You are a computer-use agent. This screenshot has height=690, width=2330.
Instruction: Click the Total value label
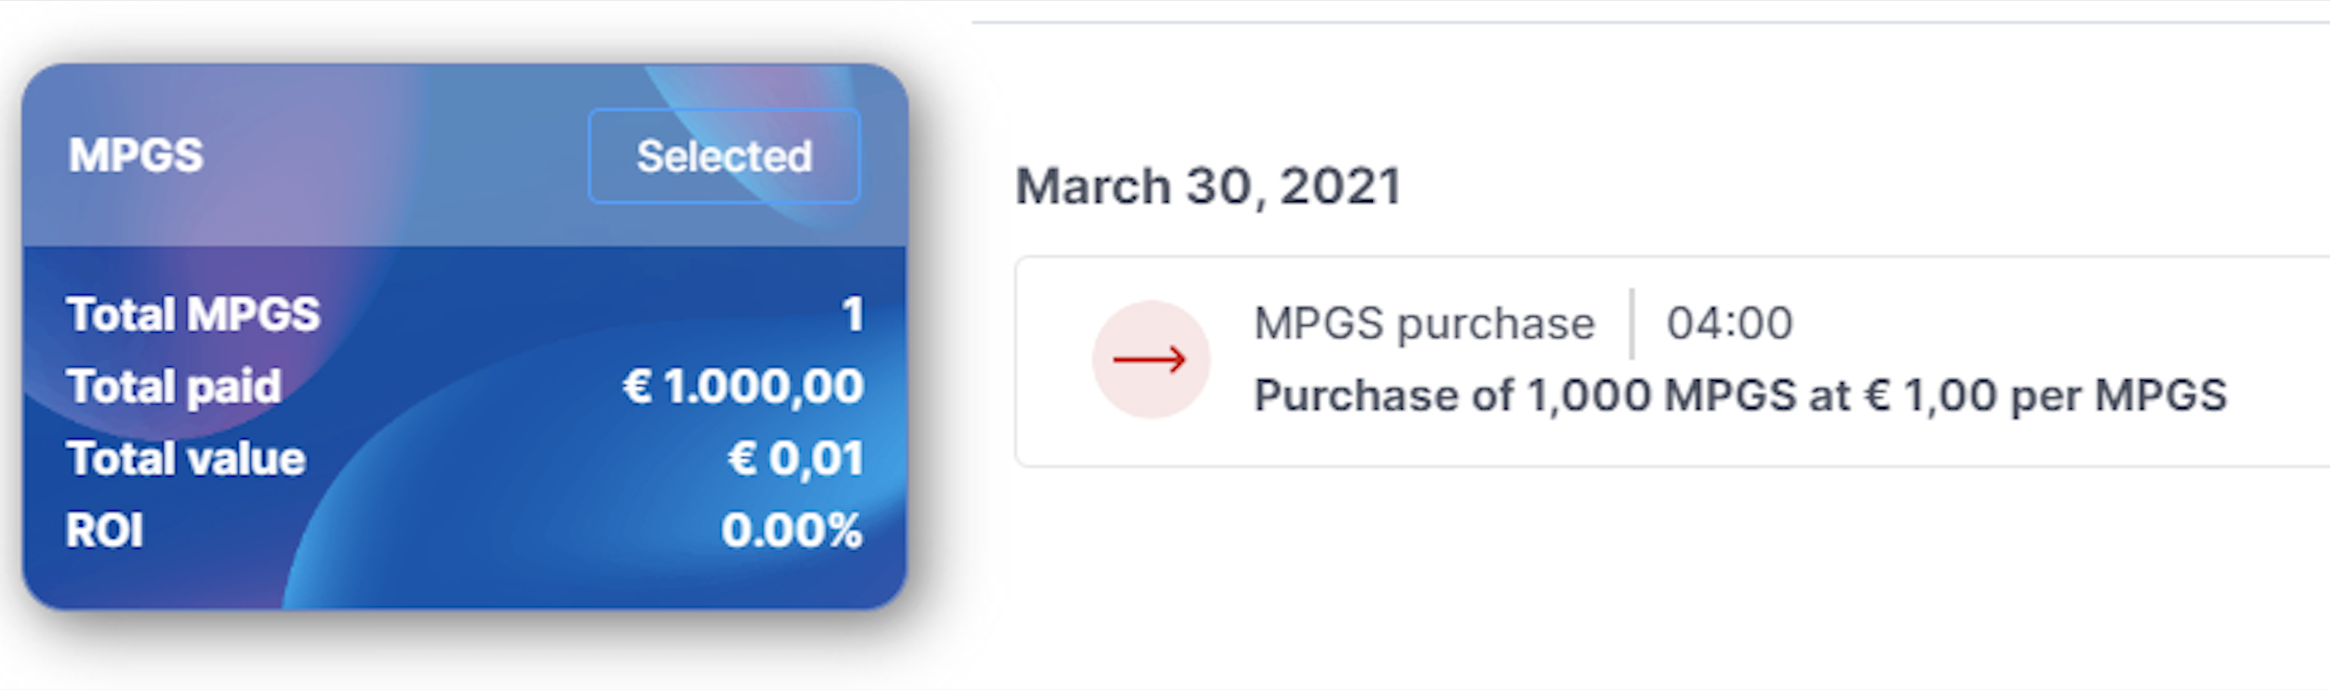tap(186, 459)
